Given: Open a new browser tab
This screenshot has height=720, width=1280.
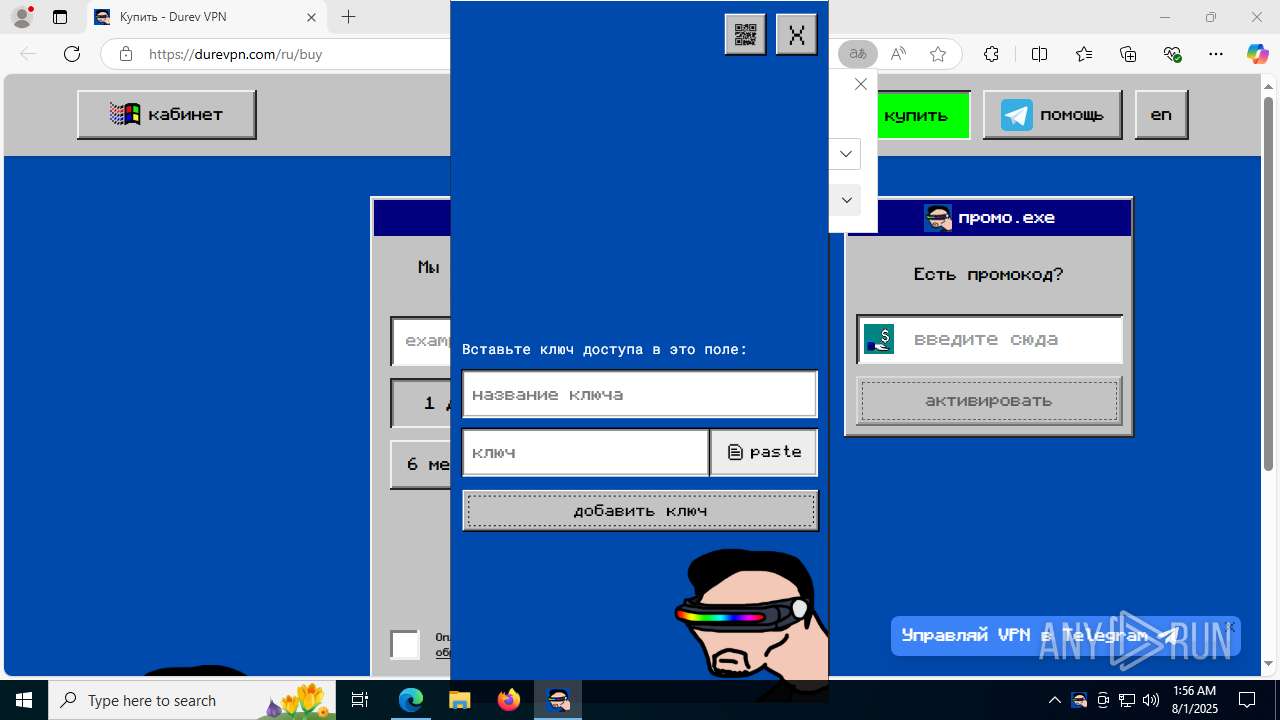Looking at the screenshot, I should (348, 17).
